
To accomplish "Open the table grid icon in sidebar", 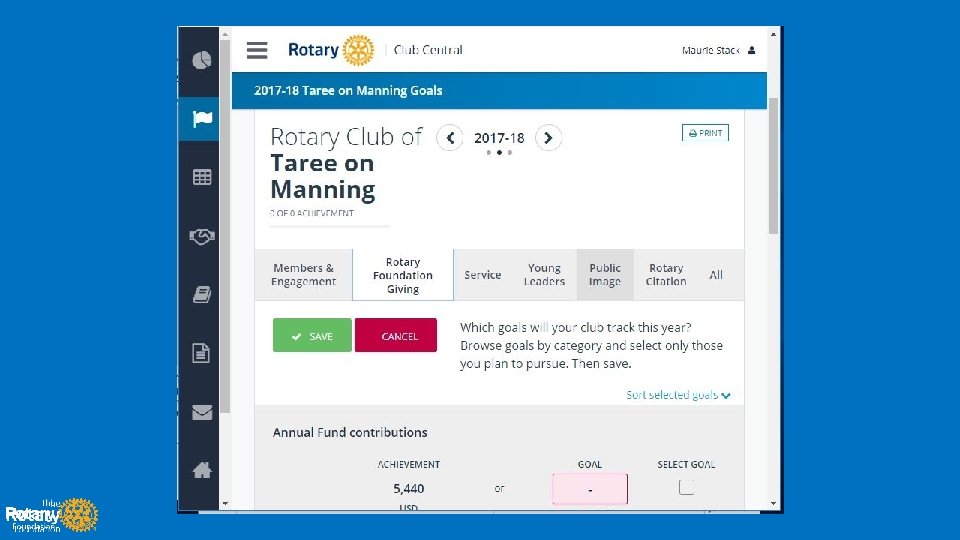I will point(202,177).
